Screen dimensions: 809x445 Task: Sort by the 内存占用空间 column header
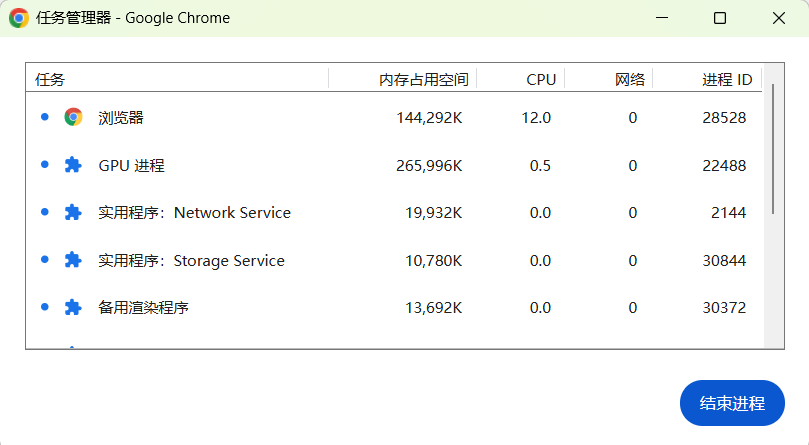point(424,79)
